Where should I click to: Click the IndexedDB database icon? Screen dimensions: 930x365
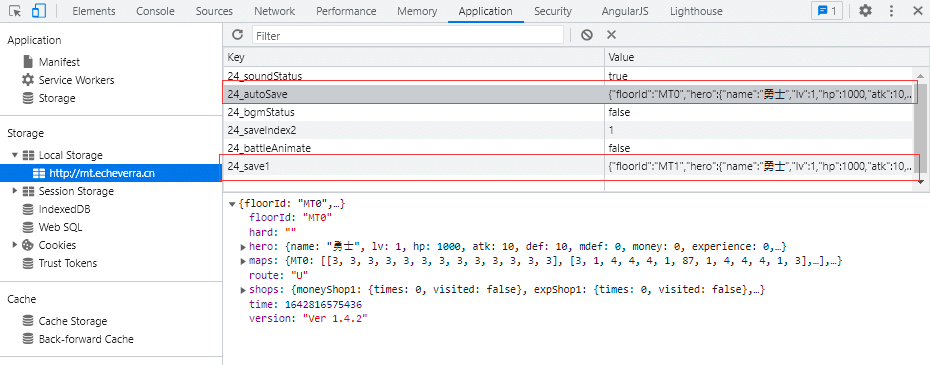pyautogui.click(x=28, y=209)
